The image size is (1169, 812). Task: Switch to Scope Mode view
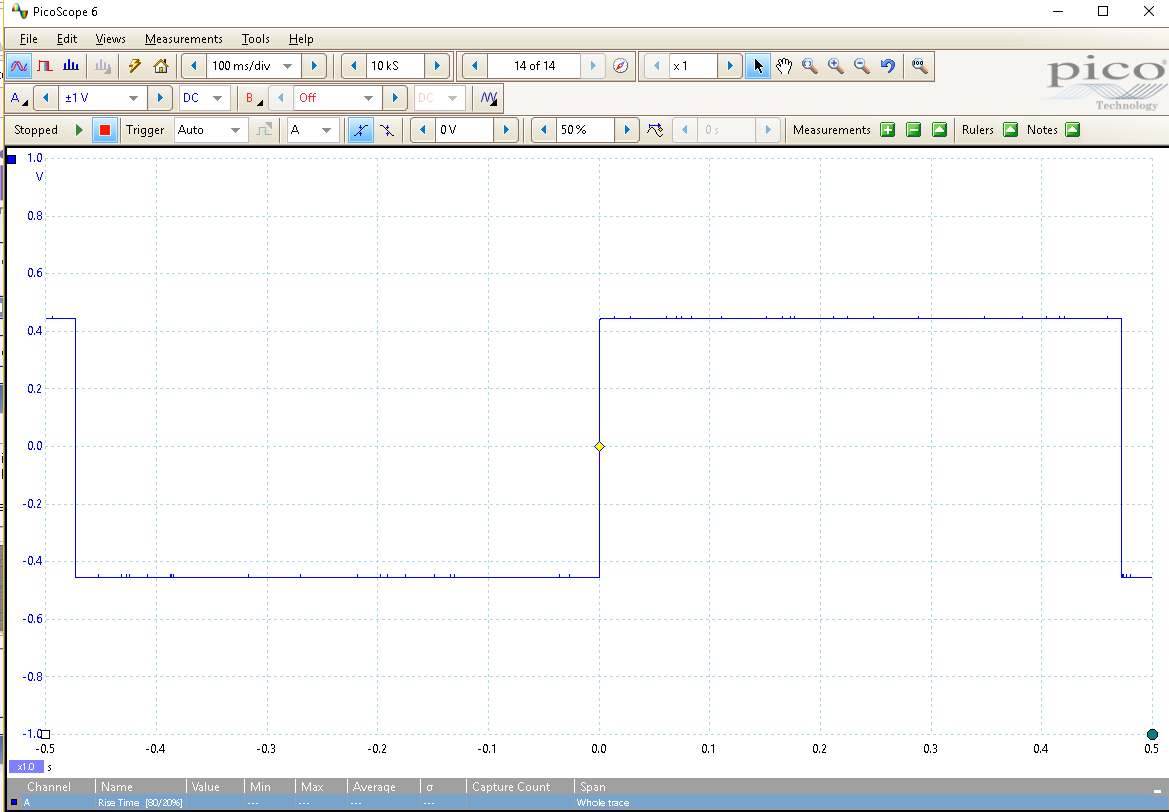tap(19, 66)
